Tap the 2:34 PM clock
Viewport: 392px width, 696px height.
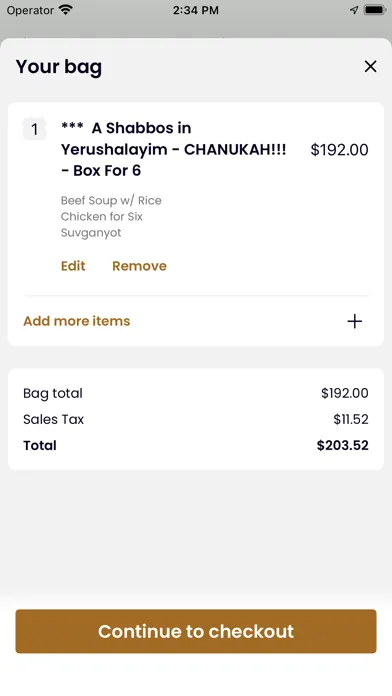[196, 10]
